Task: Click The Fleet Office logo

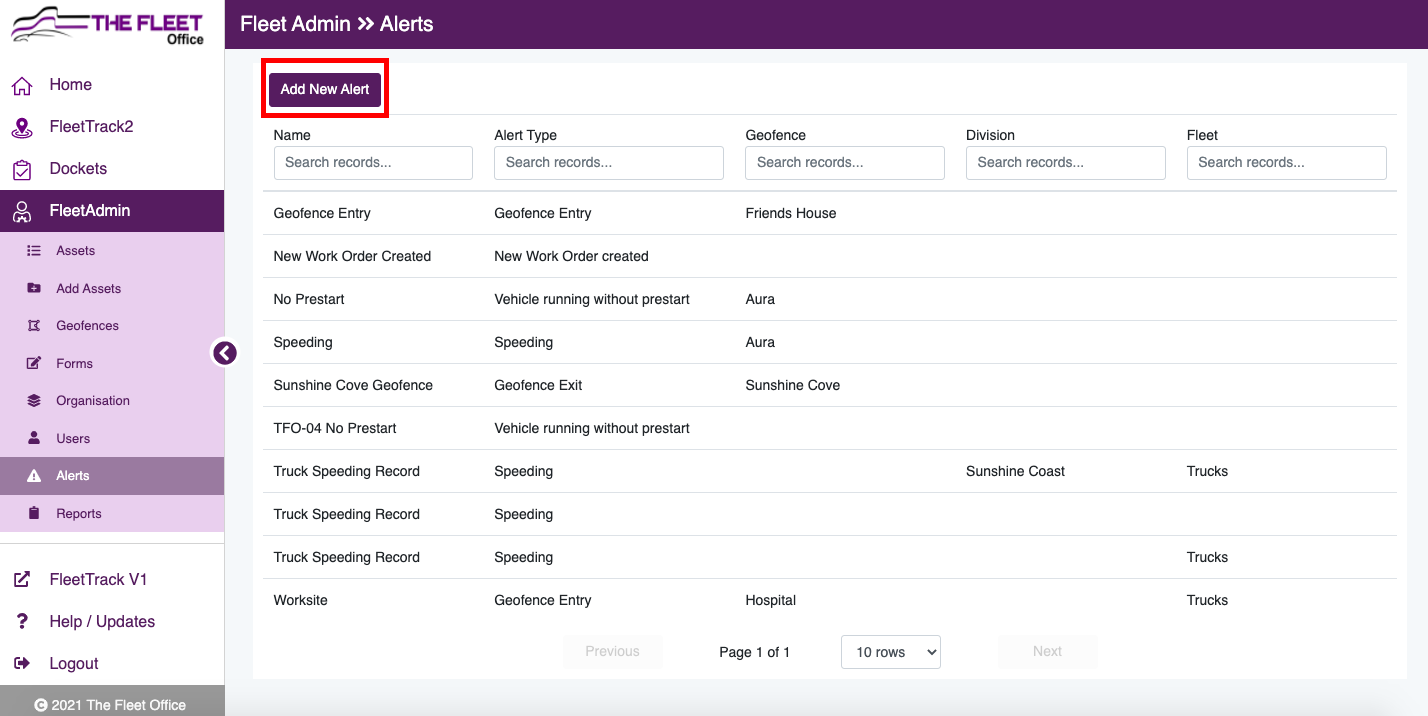Action: pyautogui.click(x=107, y=28)
